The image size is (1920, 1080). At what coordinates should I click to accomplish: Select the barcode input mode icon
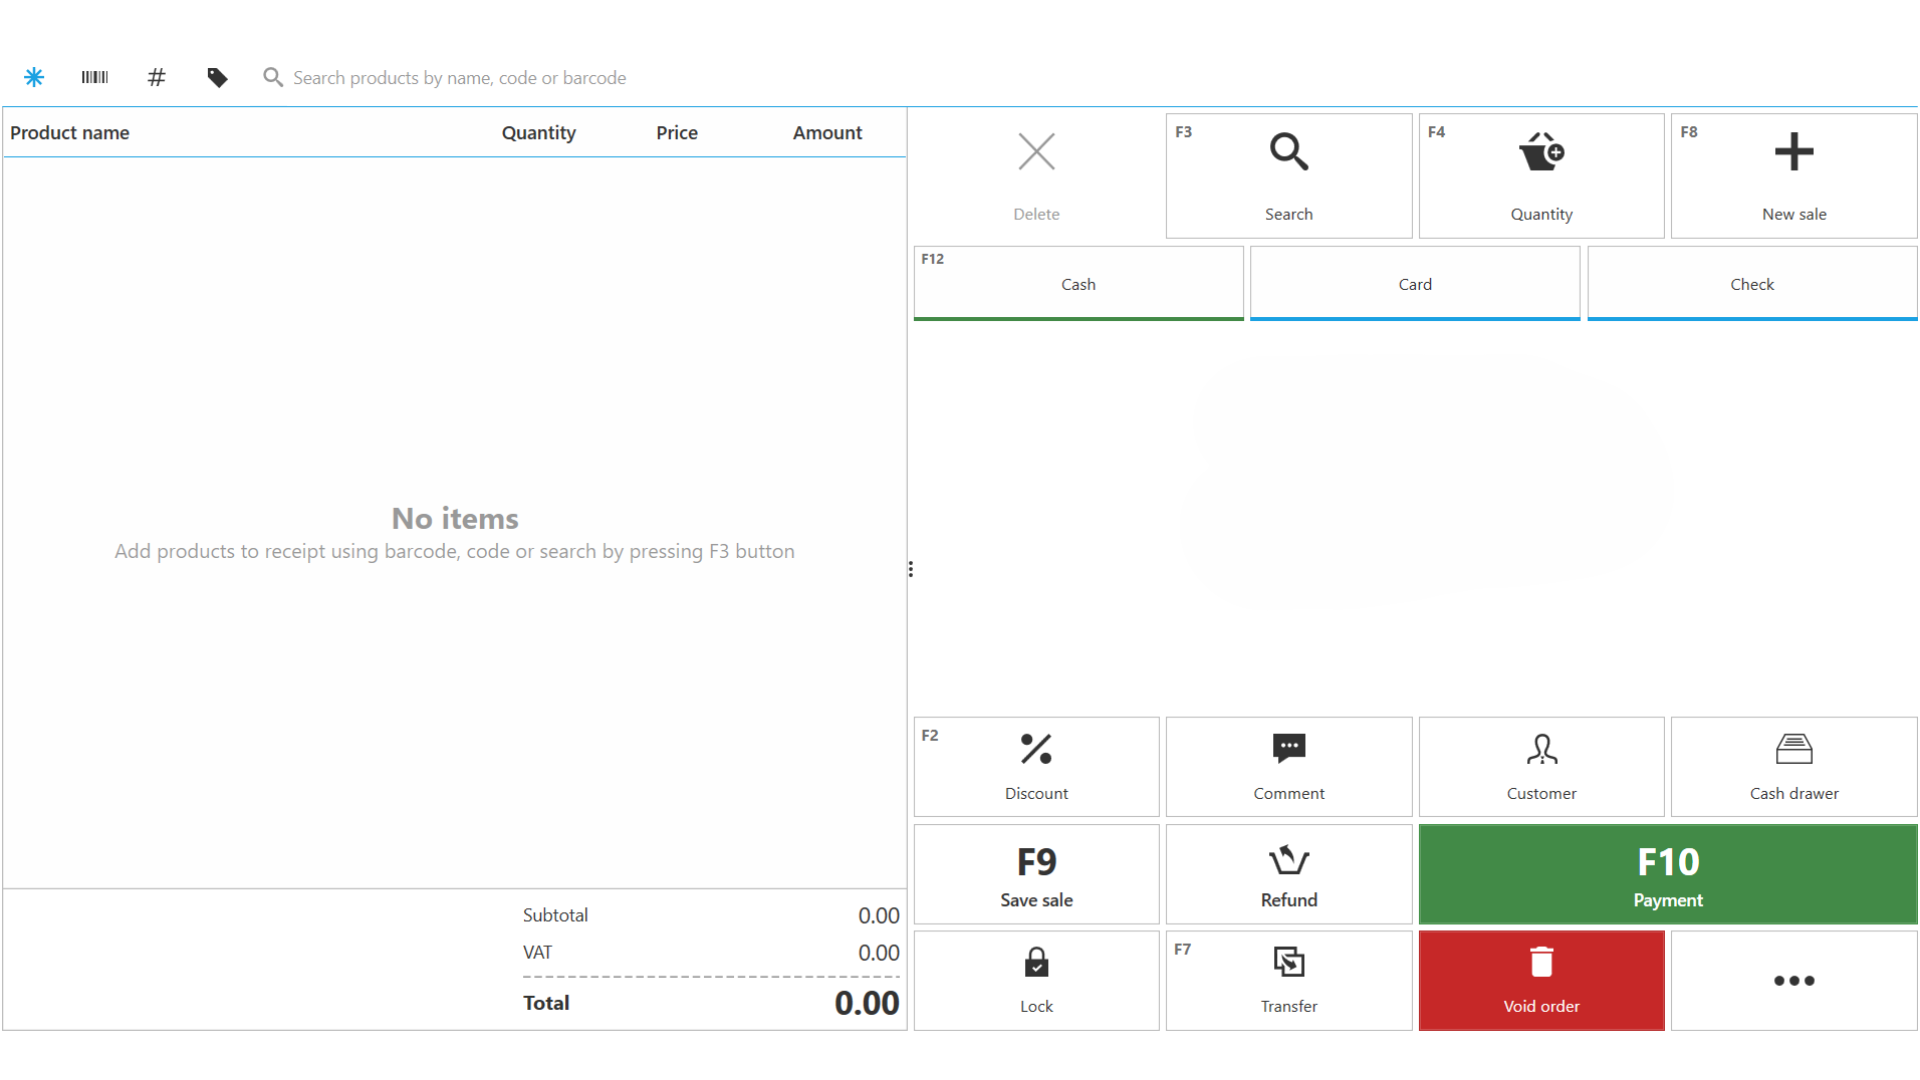(95, 77)
